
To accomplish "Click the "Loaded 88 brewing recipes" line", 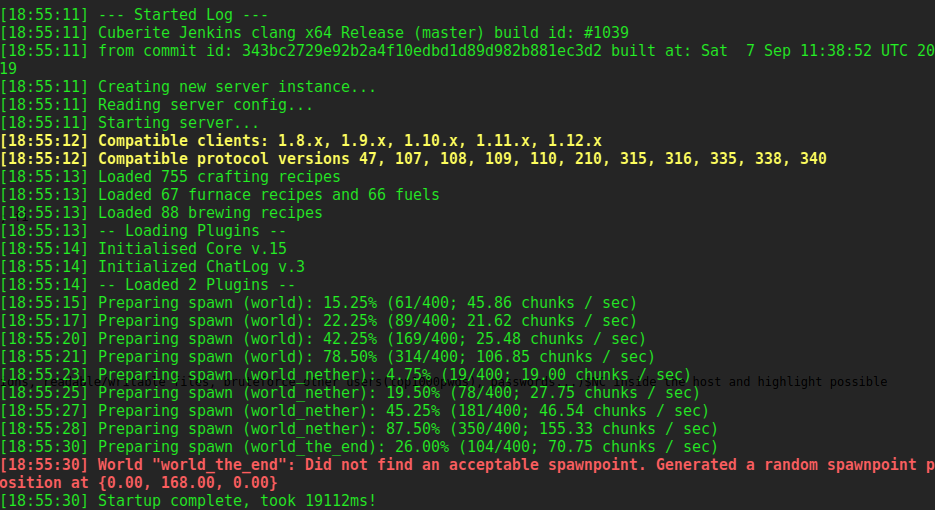I will [210, 213].
